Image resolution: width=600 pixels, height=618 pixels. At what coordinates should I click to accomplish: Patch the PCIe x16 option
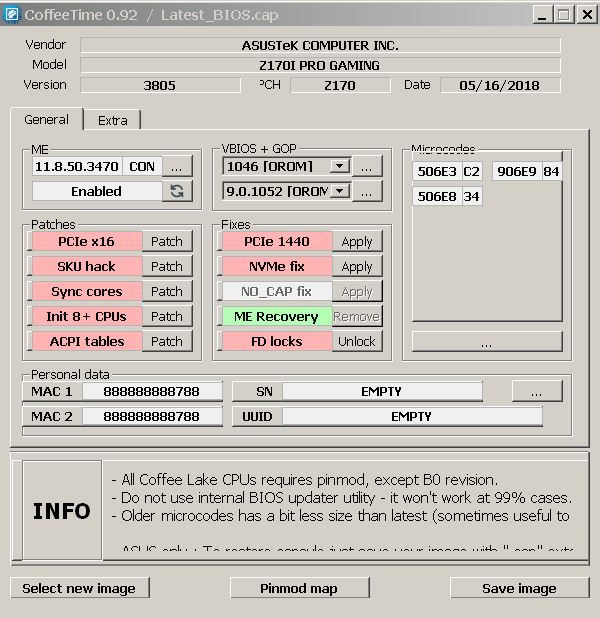click(167, 241)
